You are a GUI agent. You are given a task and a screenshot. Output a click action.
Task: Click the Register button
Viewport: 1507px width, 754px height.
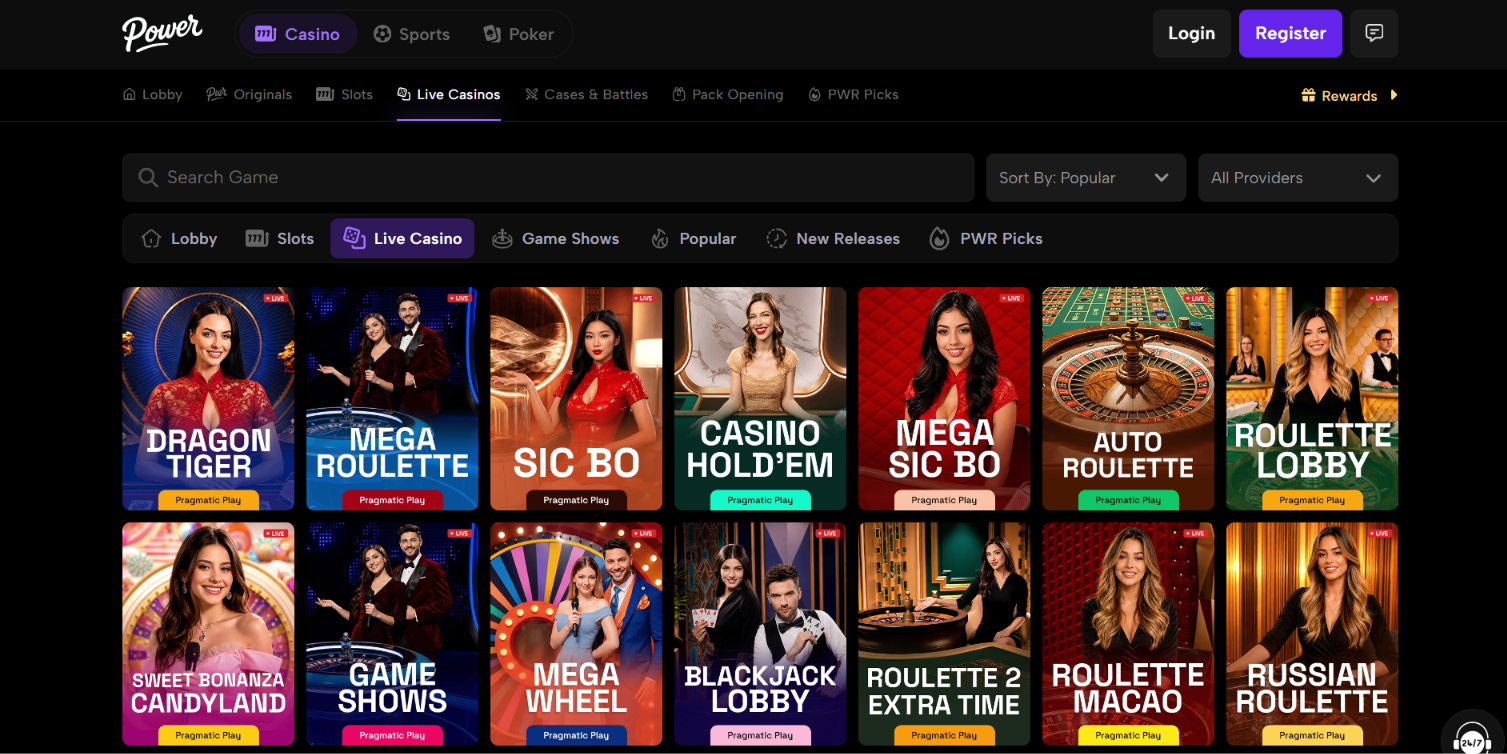click(1290, 33)
